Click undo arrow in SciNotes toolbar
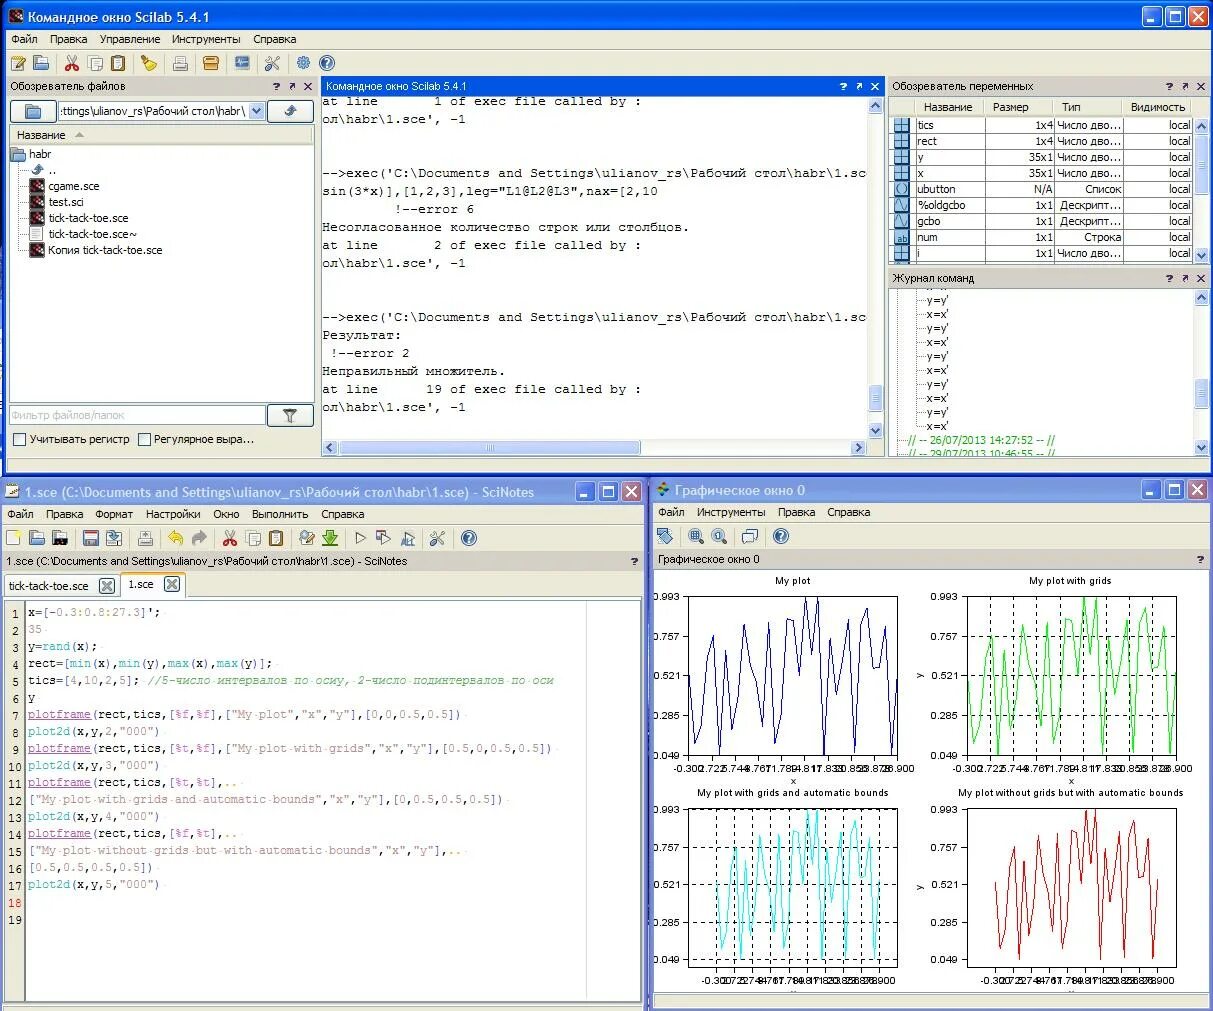This screenshot has width=1213, height=1011. (176, 538)
